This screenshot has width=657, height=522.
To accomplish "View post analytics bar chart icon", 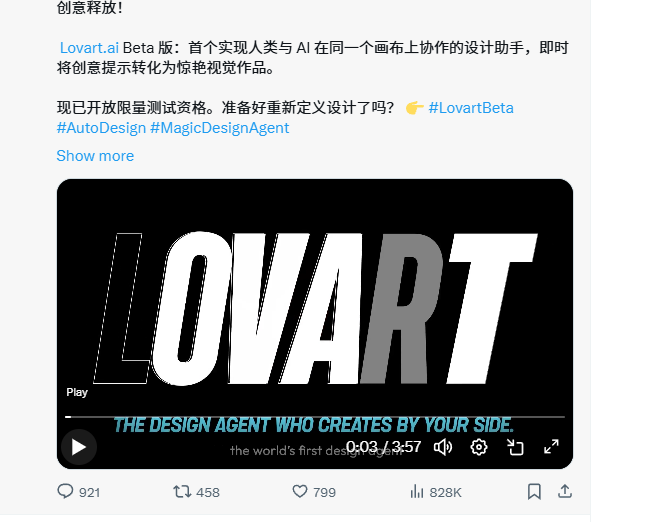I will 417,491.
